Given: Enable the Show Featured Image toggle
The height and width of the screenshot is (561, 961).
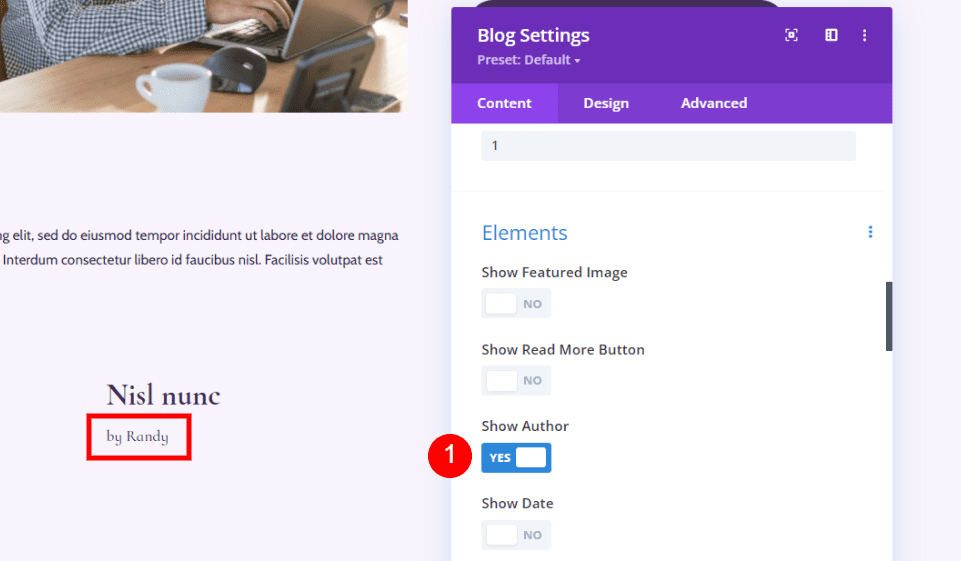Looking at the screenshot, I should pyautogui.click(x=516, y=303).
